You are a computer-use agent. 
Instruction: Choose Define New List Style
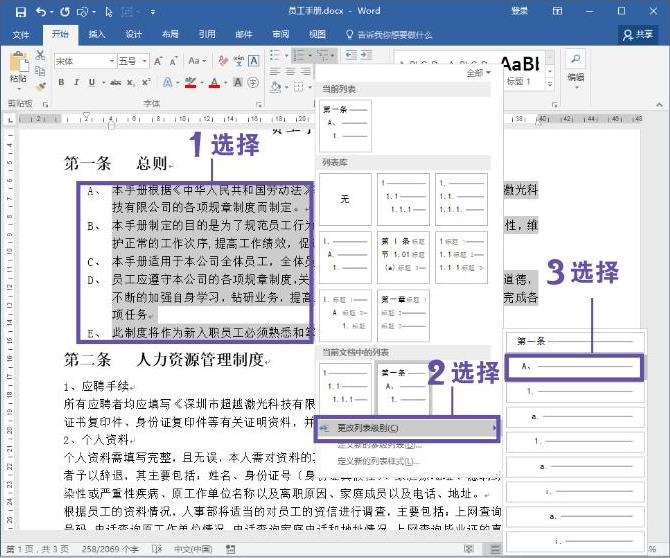(x=379, y=461)
